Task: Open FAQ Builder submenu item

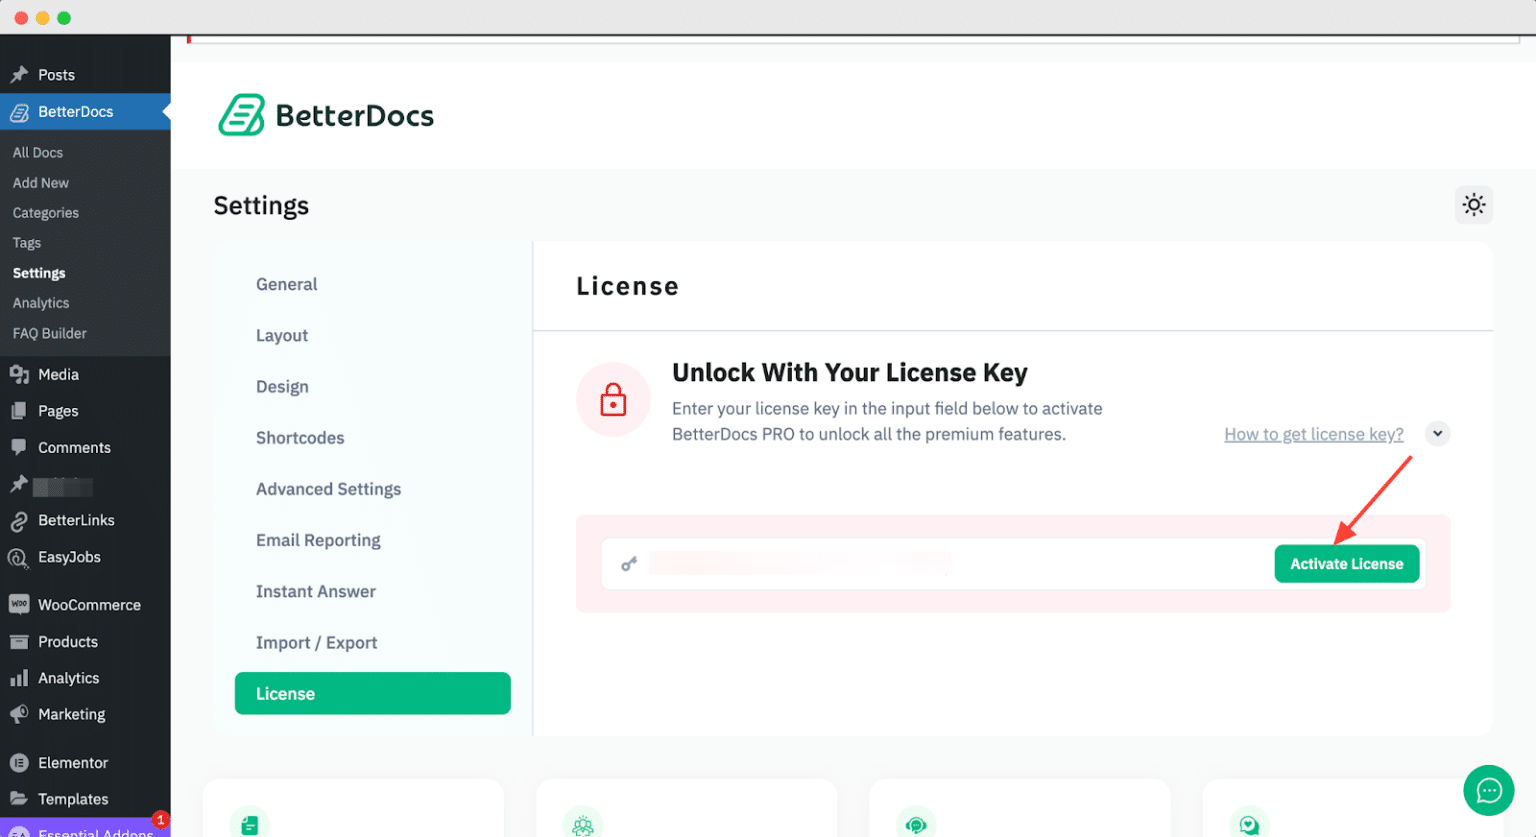Action: tap(50, 333)
